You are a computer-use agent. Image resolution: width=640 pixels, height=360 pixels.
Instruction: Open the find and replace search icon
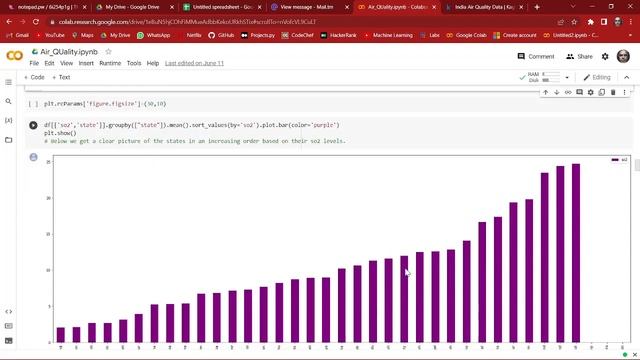[9, 101]
